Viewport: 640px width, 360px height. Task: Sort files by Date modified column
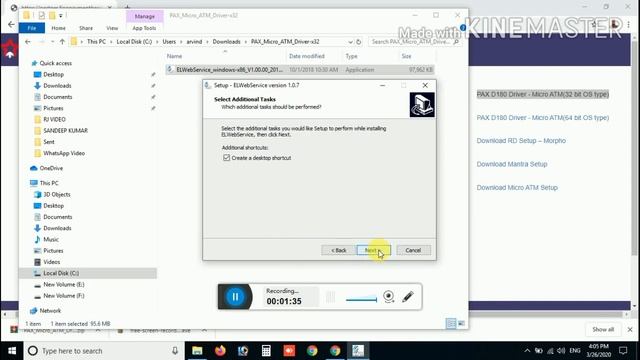[x=307, y=56]
